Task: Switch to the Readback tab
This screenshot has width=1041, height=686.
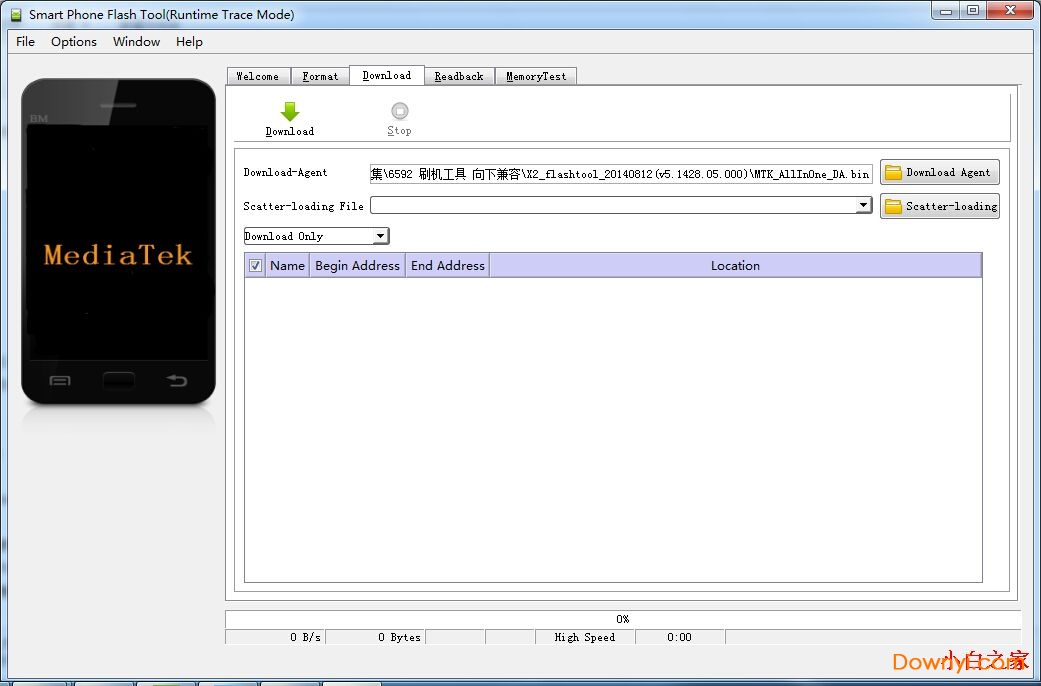Action: 459,76
